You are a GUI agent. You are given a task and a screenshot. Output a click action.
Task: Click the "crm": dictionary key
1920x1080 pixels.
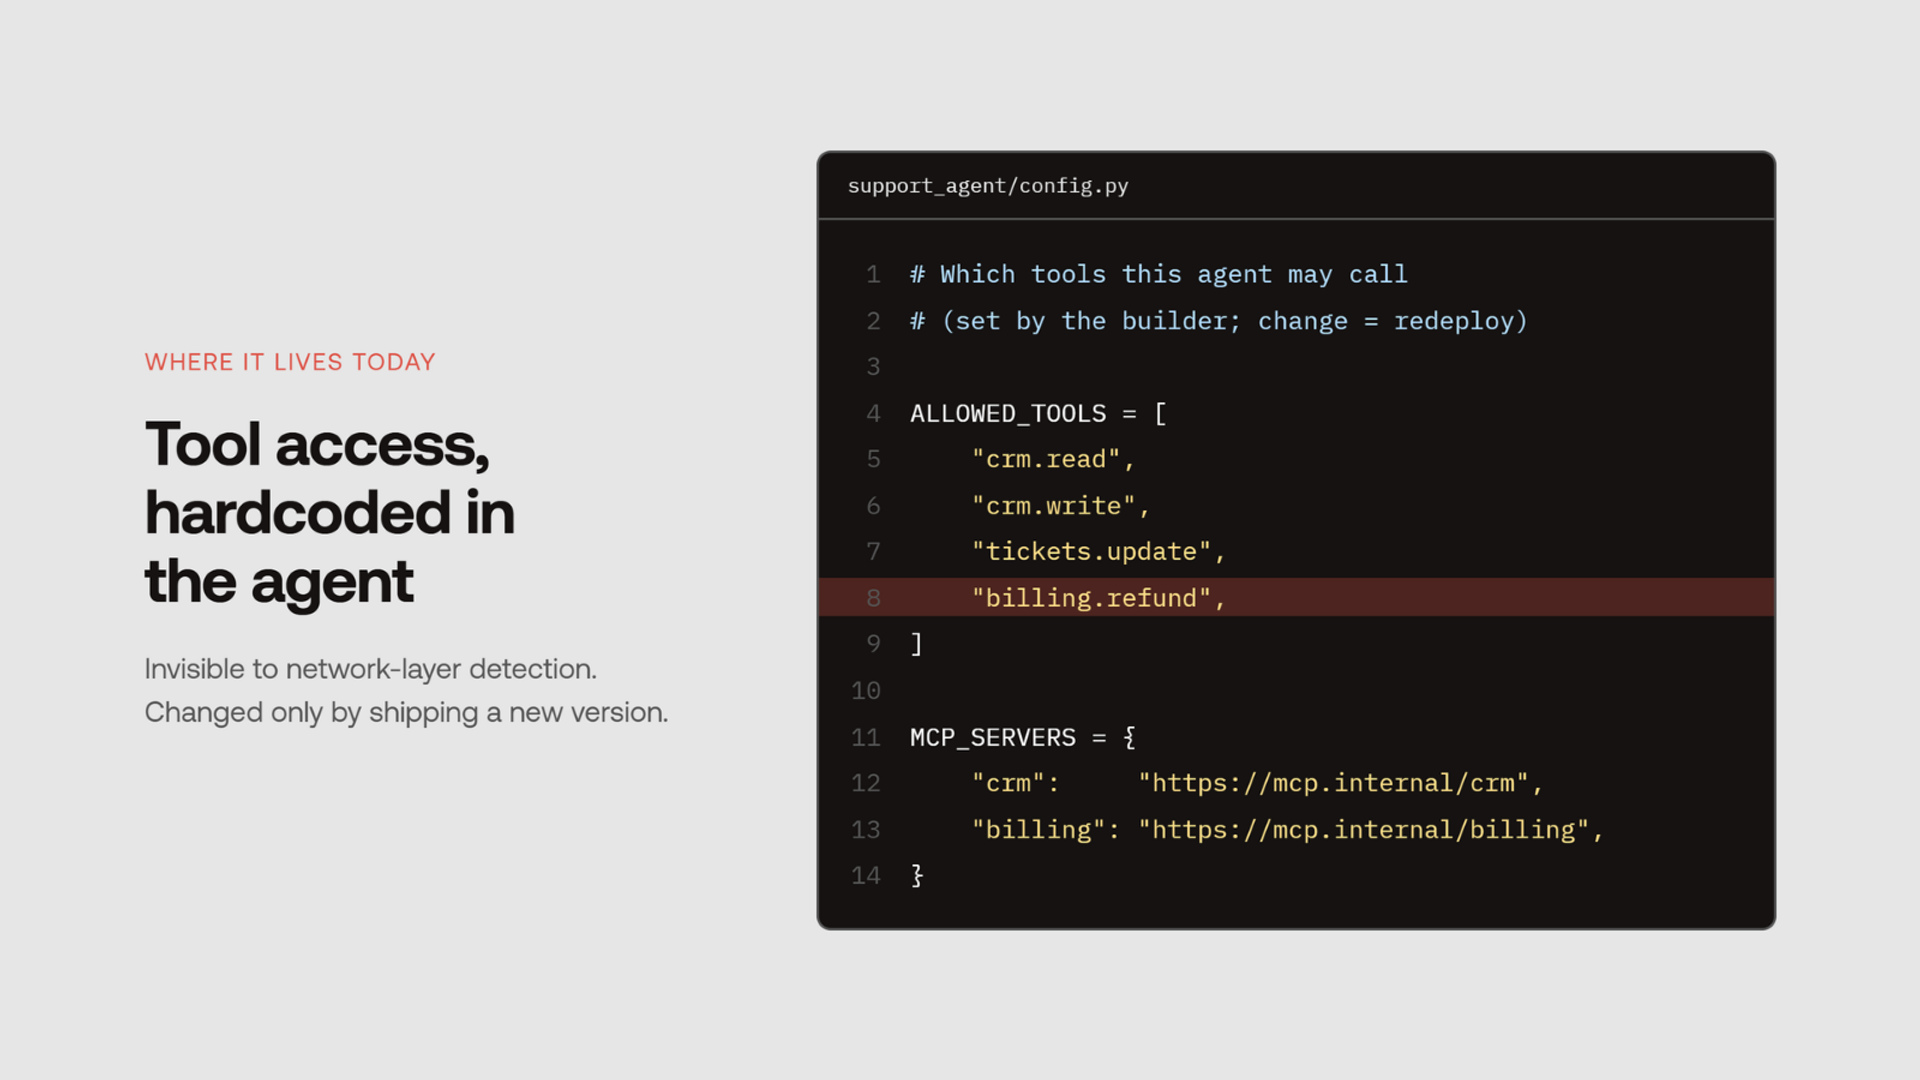[1015, 783]
